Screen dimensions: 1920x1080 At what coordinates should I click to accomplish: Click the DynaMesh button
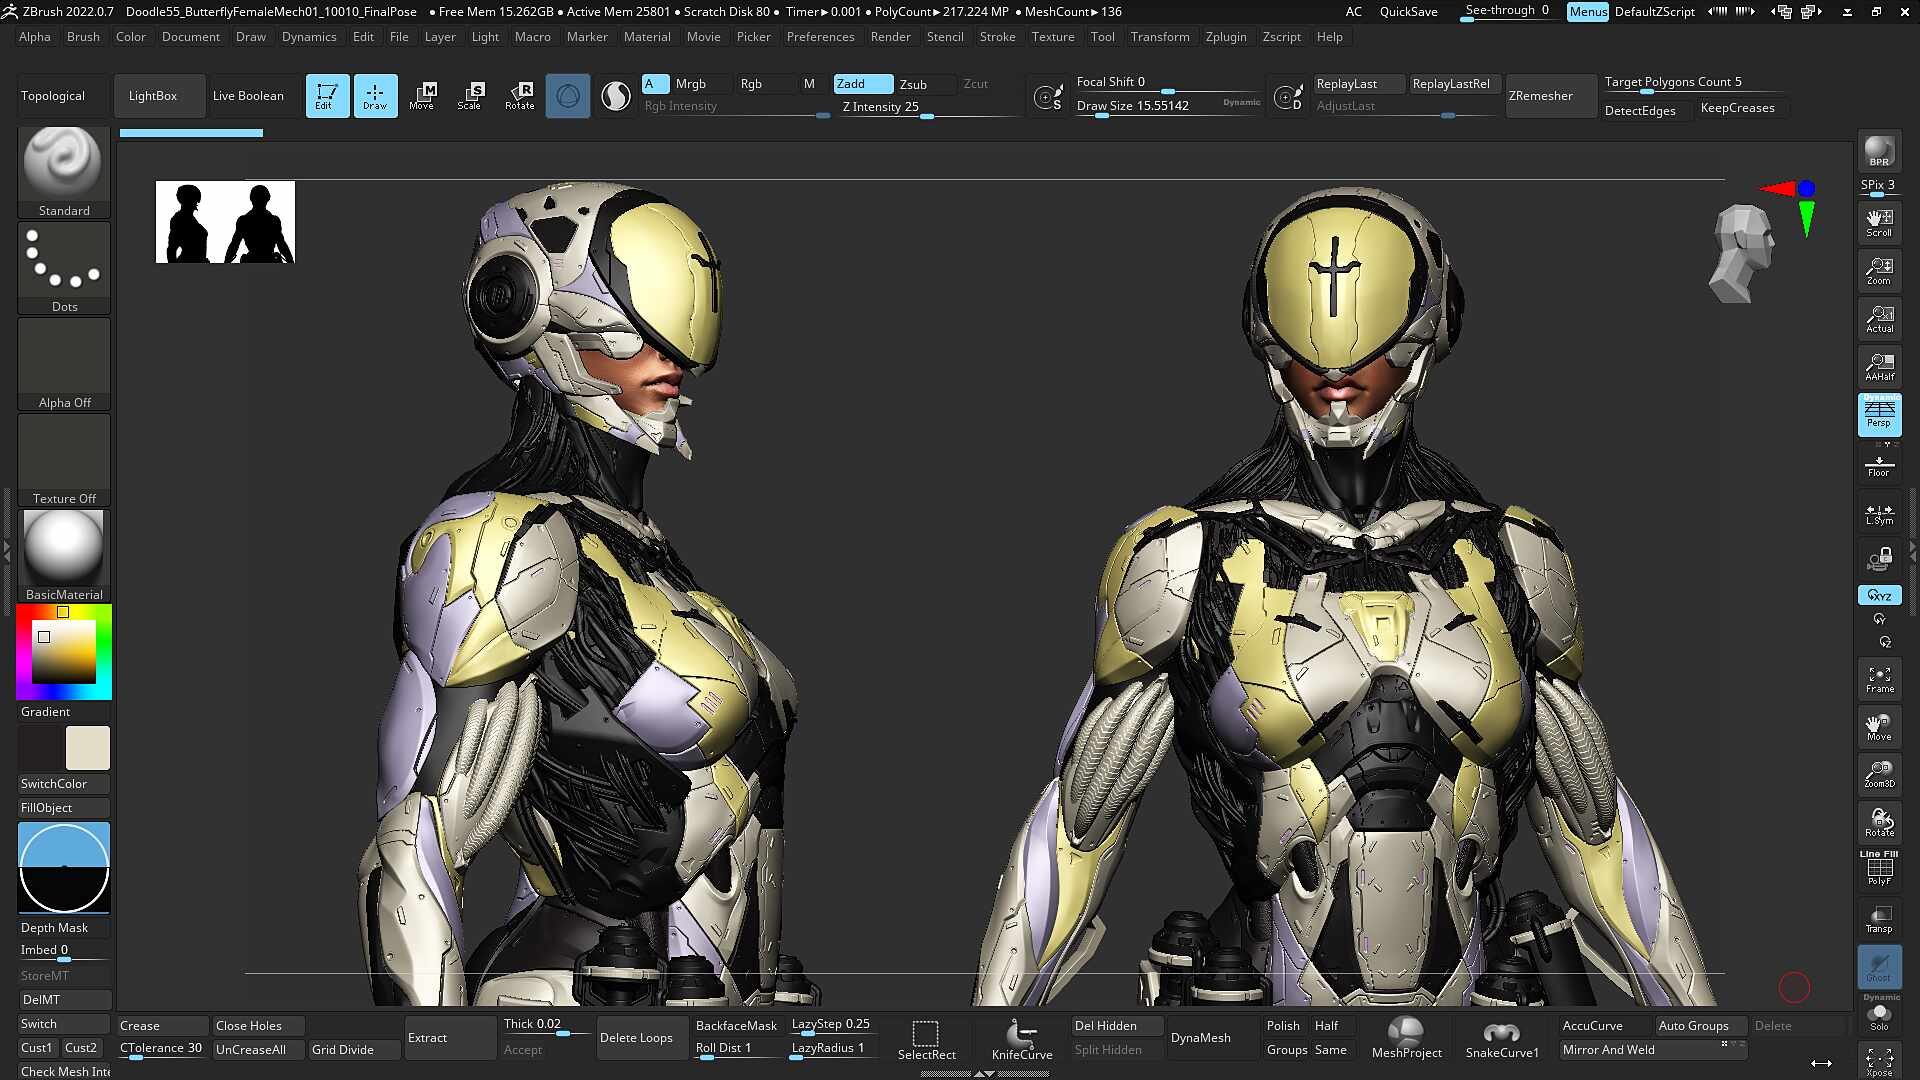1201,1038
